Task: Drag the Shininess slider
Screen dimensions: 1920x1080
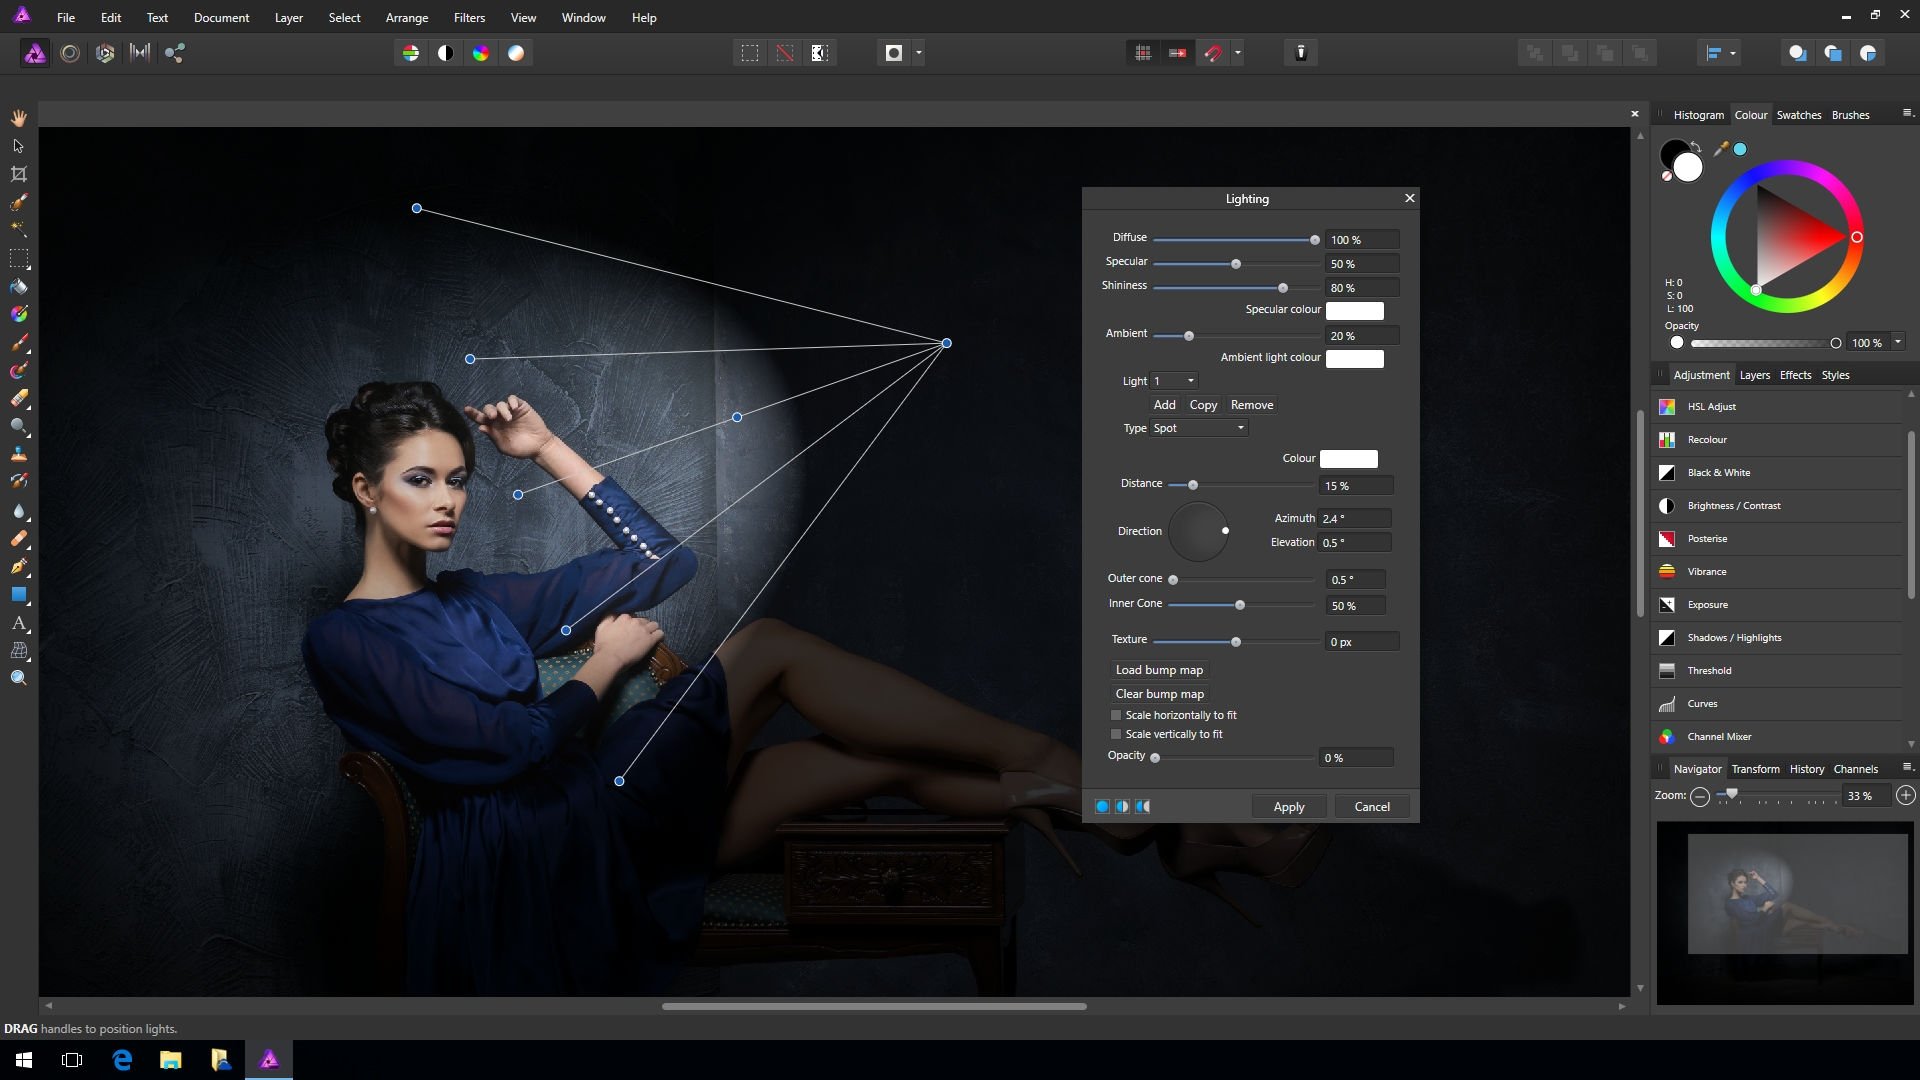Action: (1282, 287)
